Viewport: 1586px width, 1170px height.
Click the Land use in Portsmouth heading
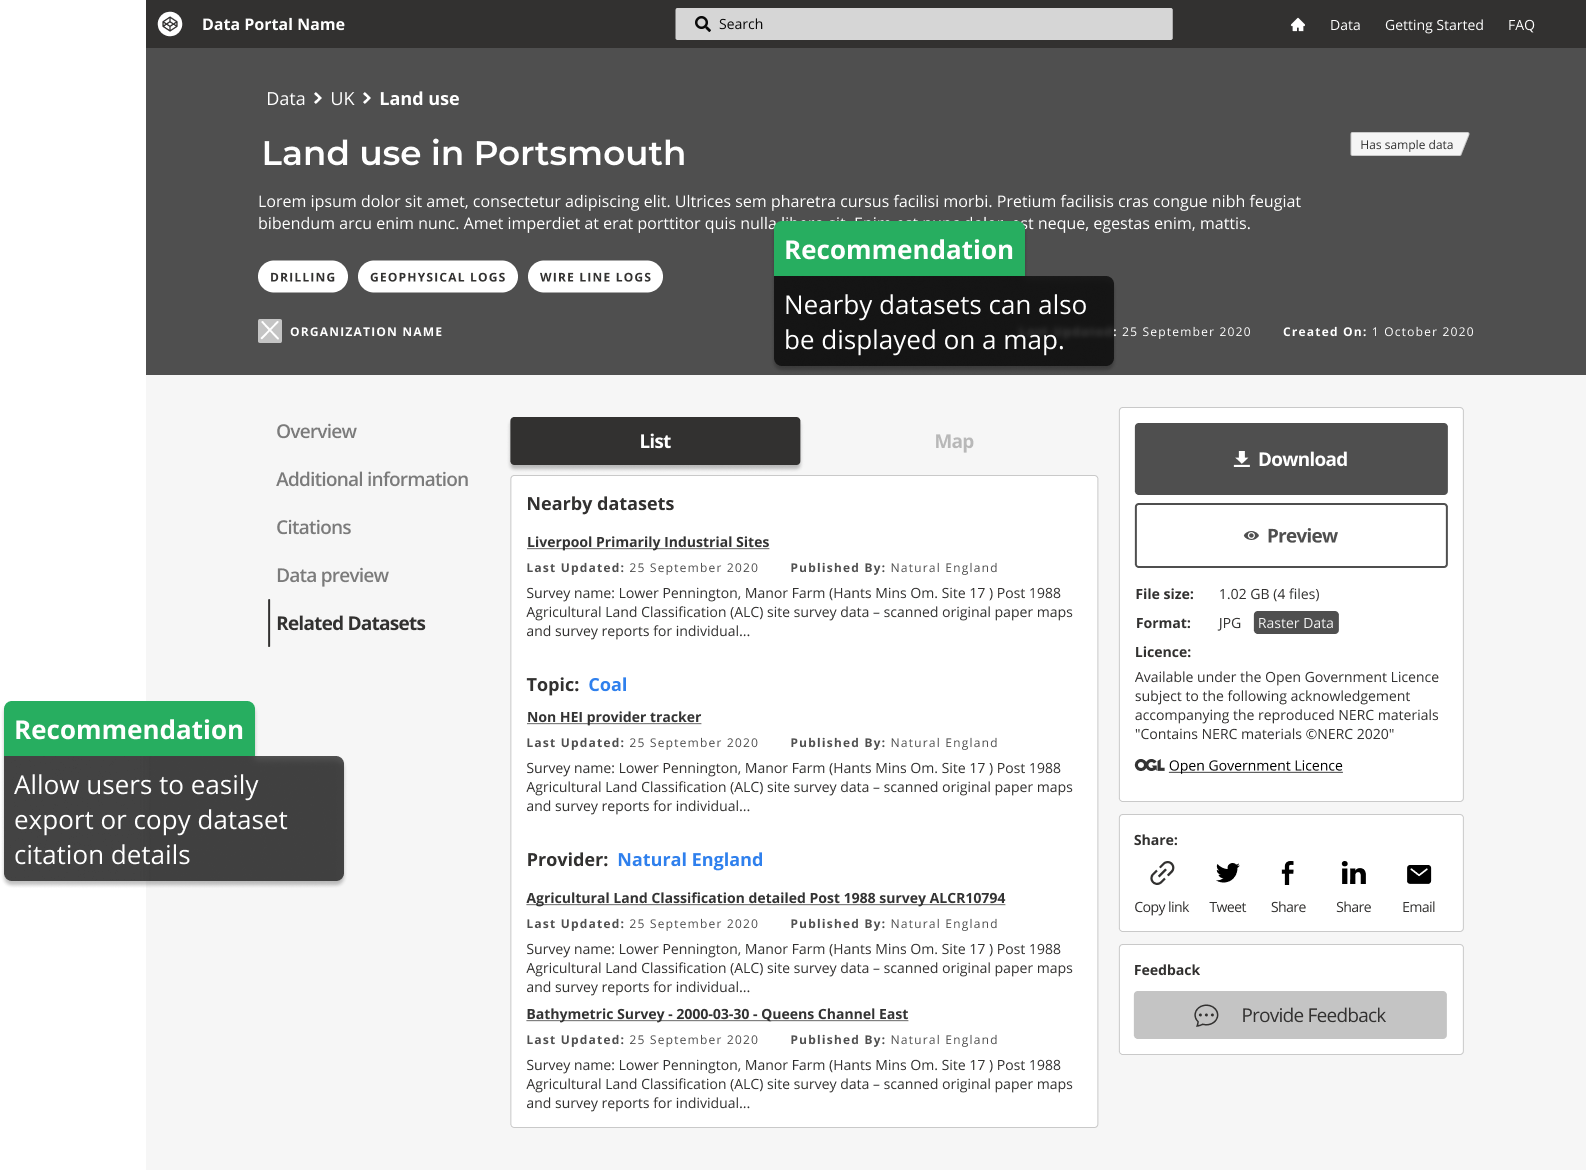tap(474, 153)
